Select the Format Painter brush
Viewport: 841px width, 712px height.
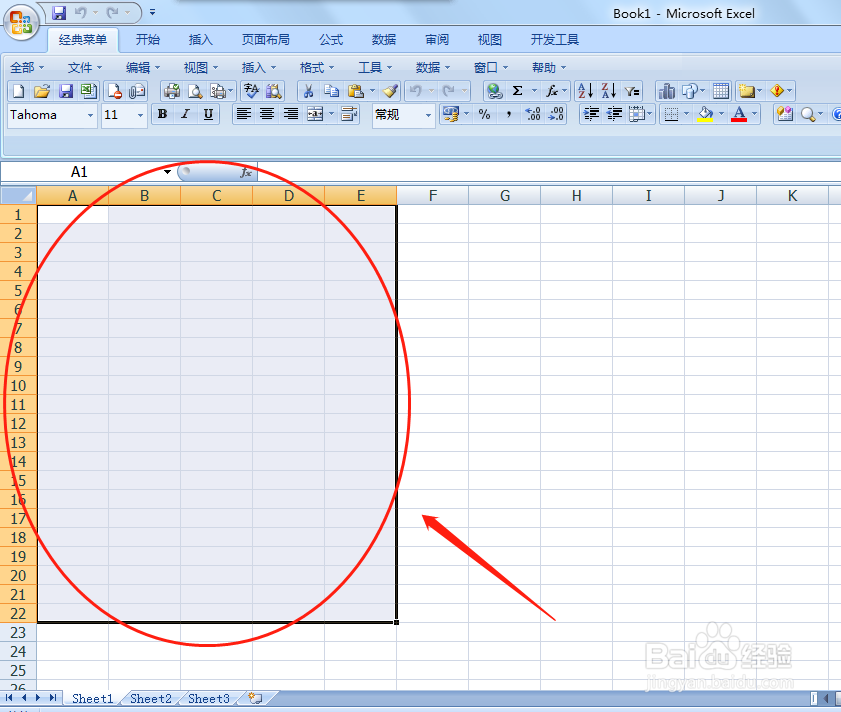click(390, 91)
